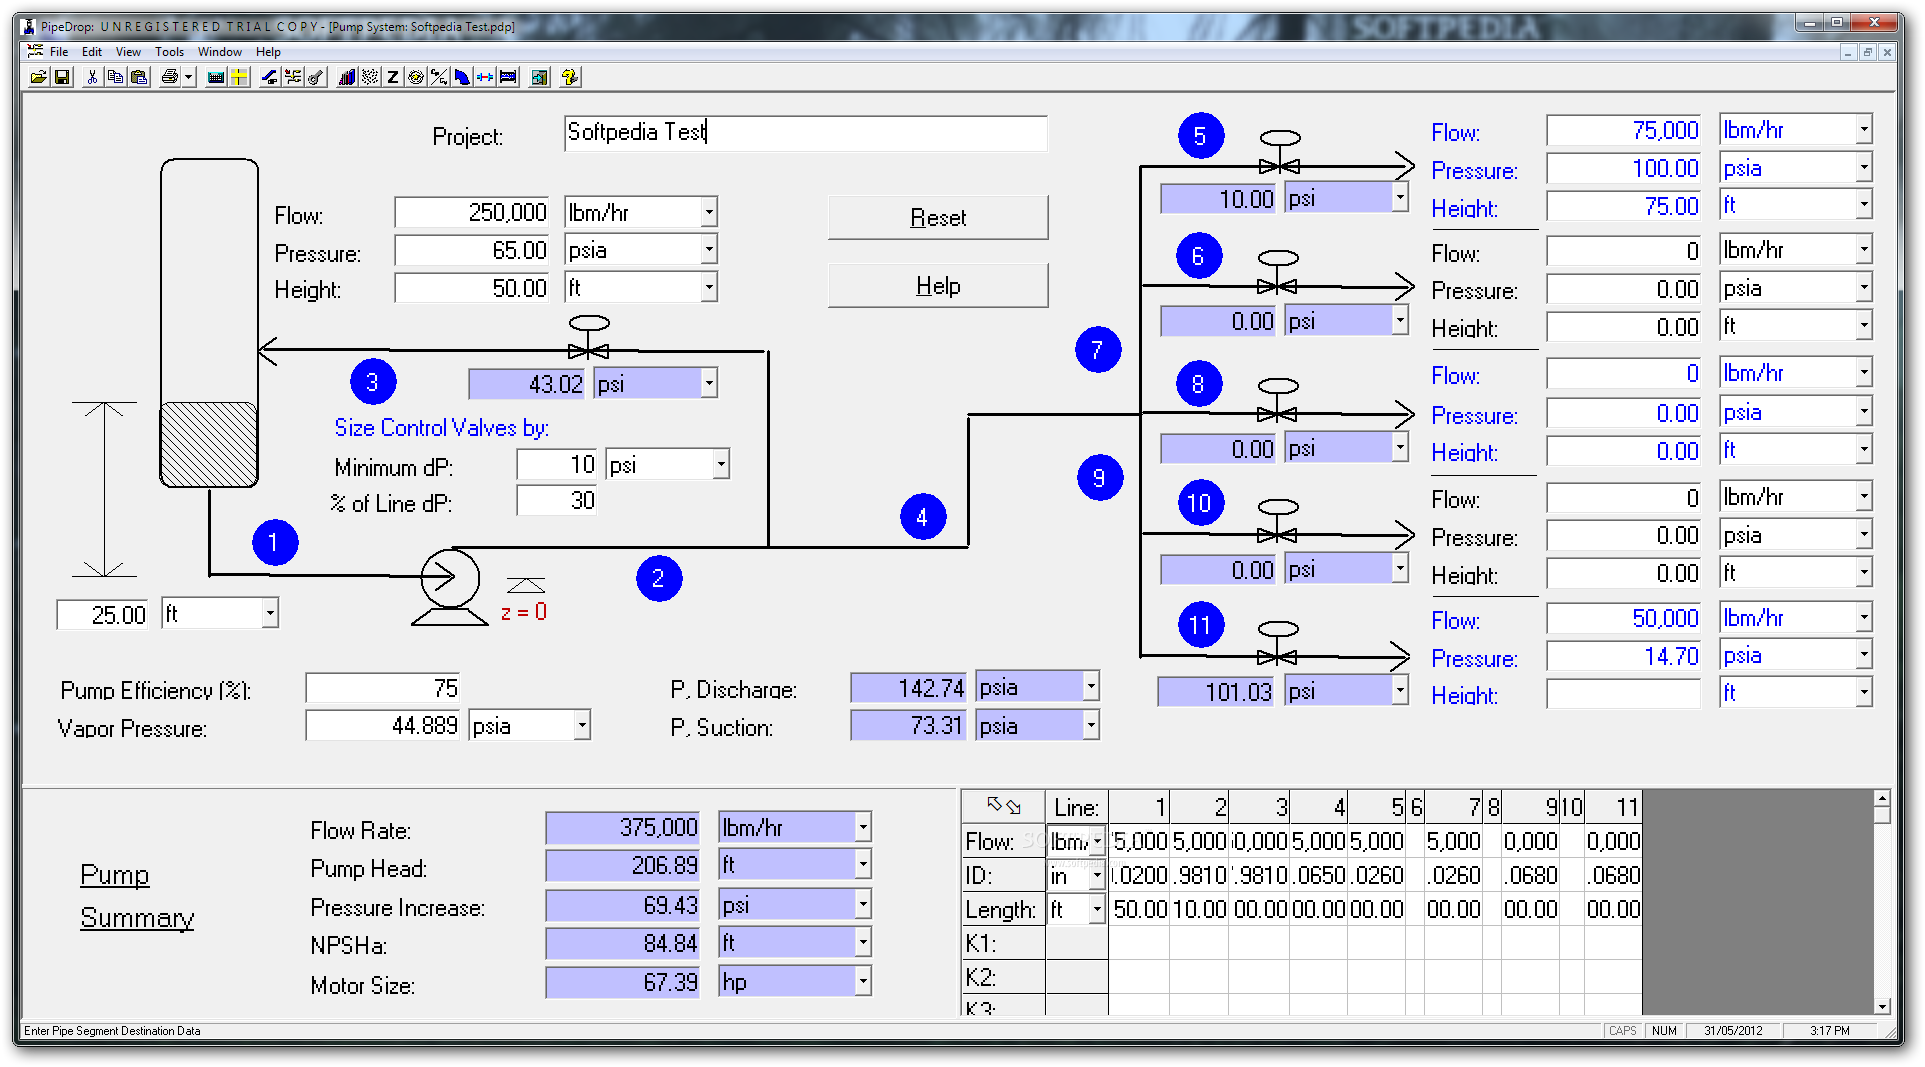
Task: Click the Cut scissors icon
Action: click(92, 77)
